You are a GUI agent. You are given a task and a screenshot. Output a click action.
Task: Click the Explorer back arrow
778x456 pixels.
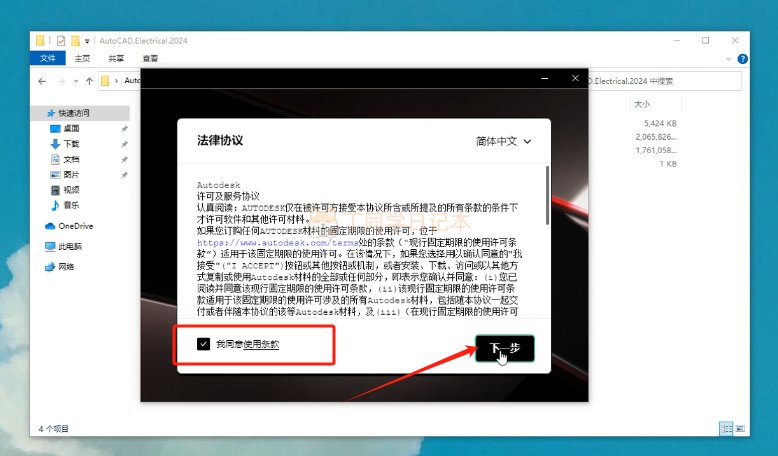tap(42, 81)
